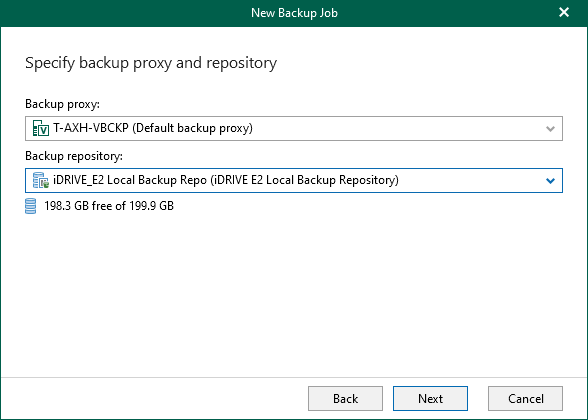Click the 'Backup repository:' label

coord(74,156)
